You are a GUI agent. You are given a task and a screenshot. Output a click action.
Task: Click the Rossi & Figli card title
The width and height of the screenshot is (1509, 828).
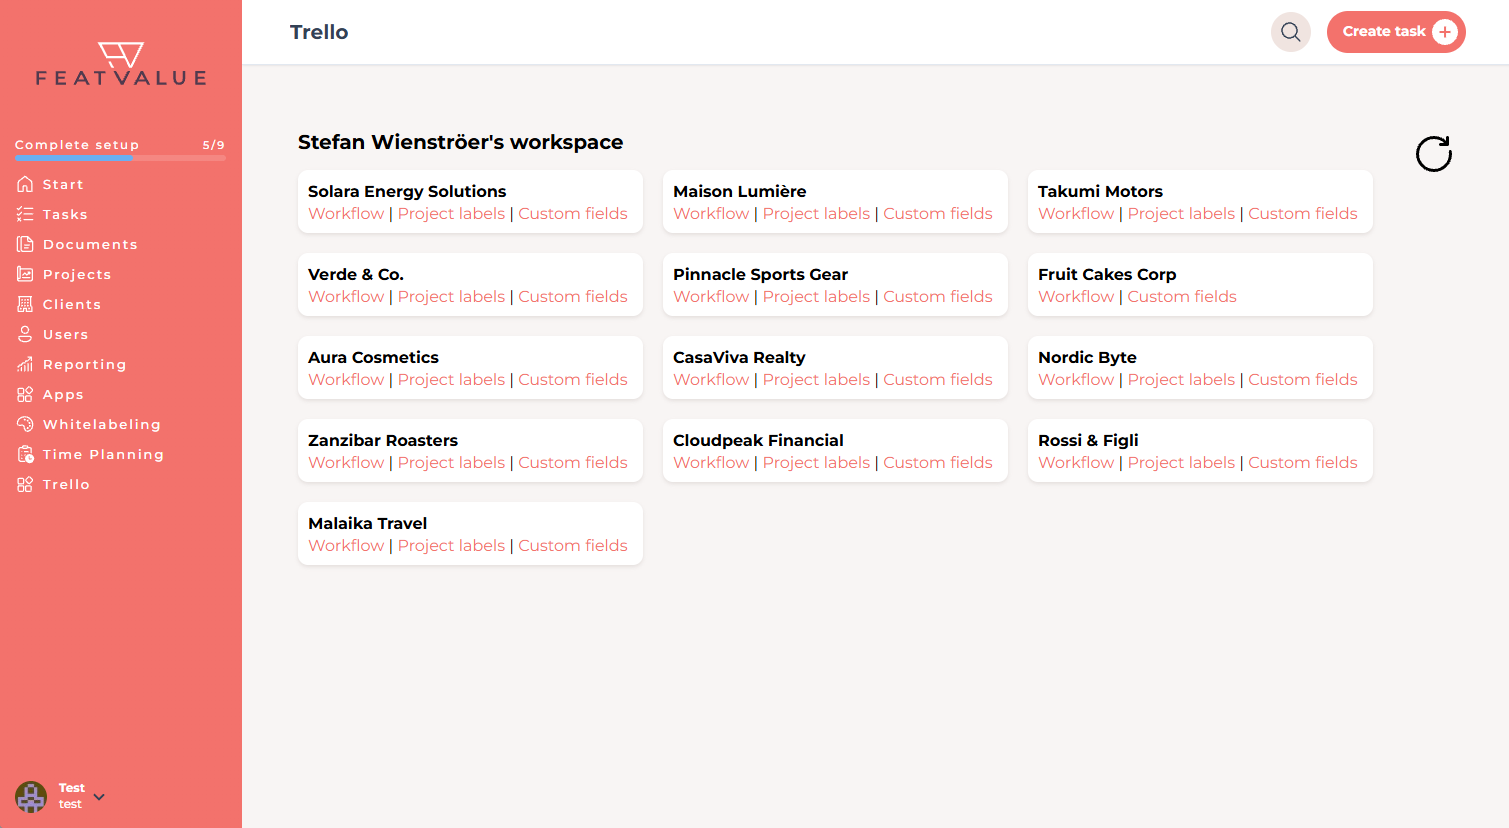[1088, 440]
